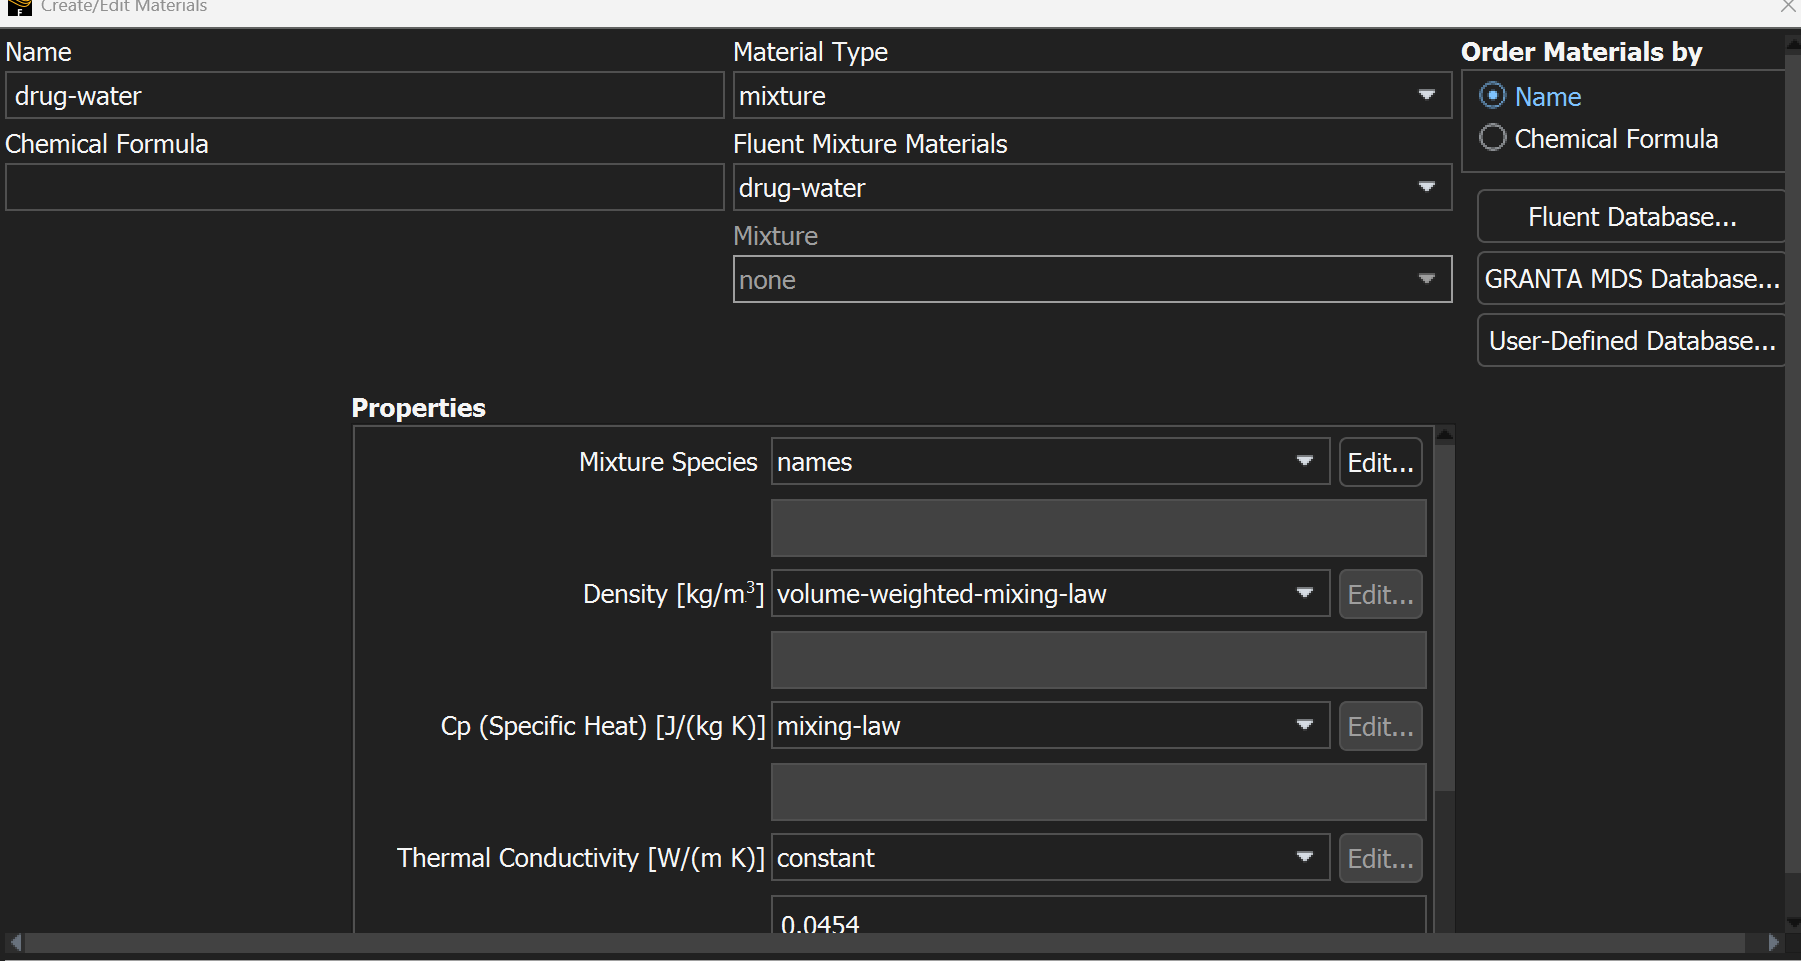Click the Thermal Conductivity value field

coord(1098,920)
